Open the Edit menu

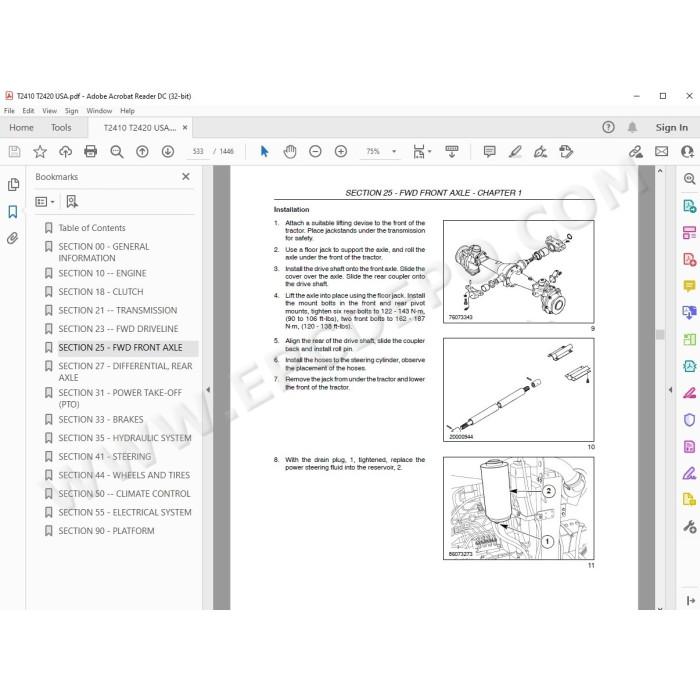(x=28, y=111)
